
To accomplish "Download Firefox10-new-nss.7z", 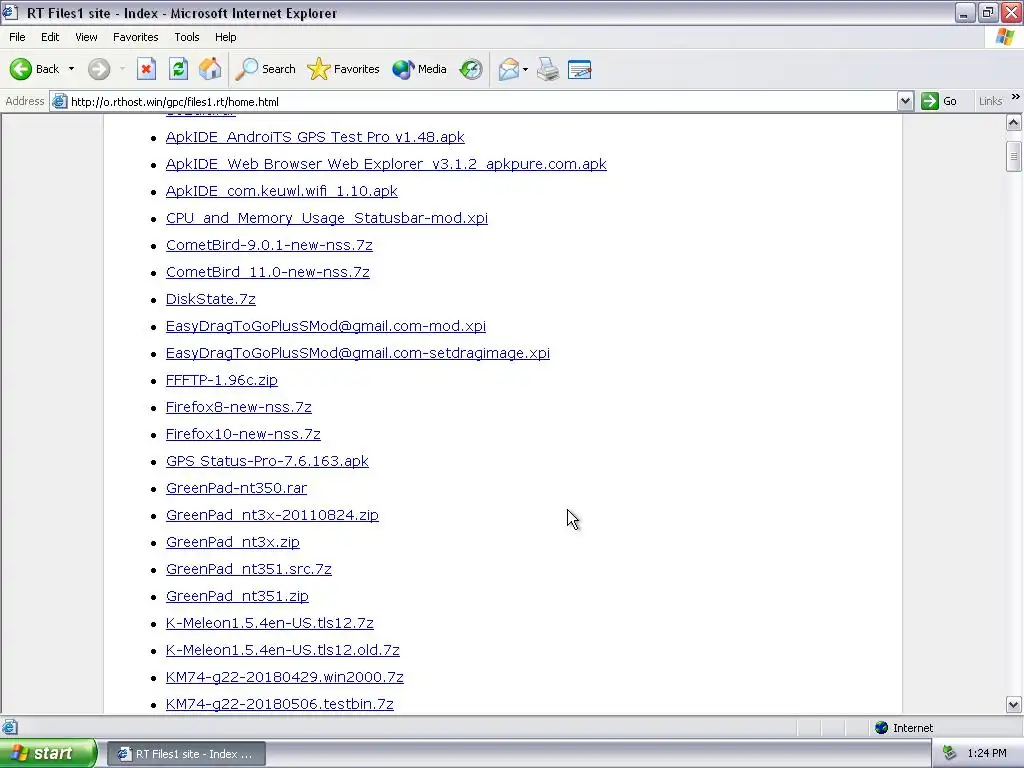I will click(243, 434).
